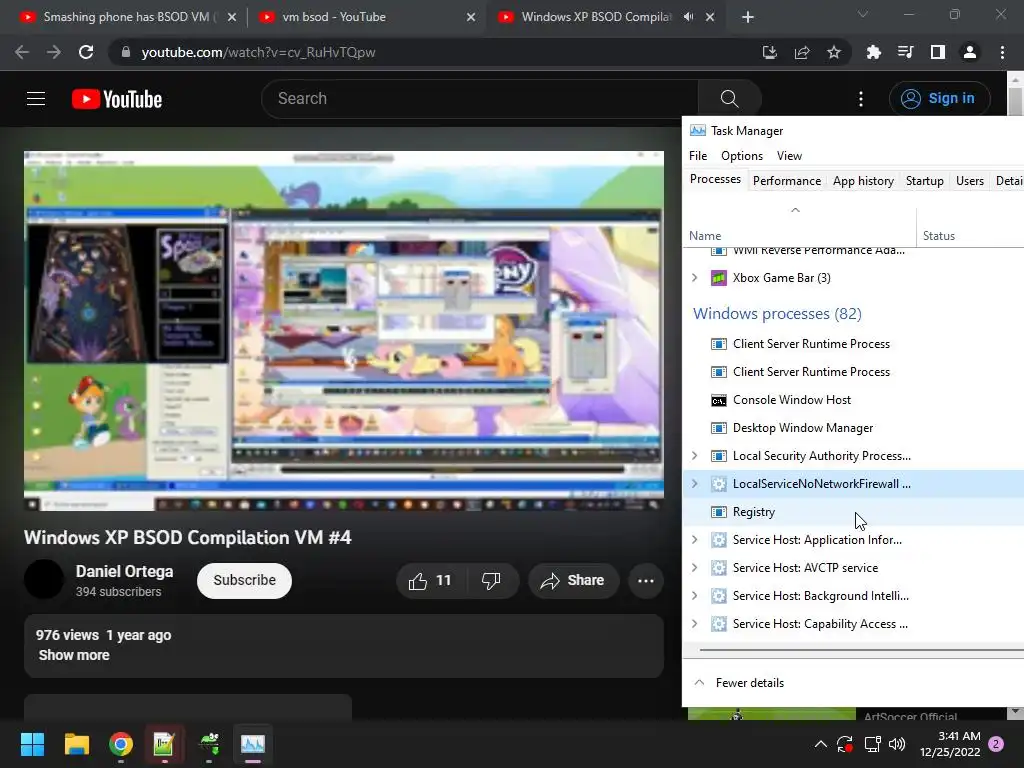The width and height of the screenshot is (1024, 768).
Task: Show hidden tray icons chevron
Action: pyautogui.click(x=820, y=744)
